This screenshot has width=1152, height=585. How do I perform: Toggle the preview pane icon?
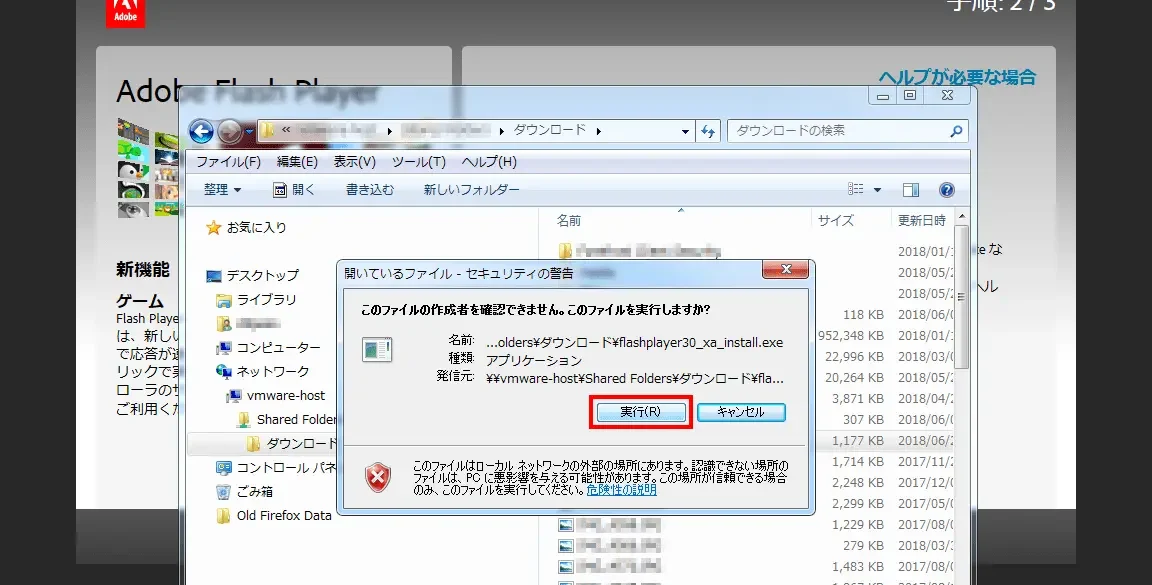click(911, 190)
